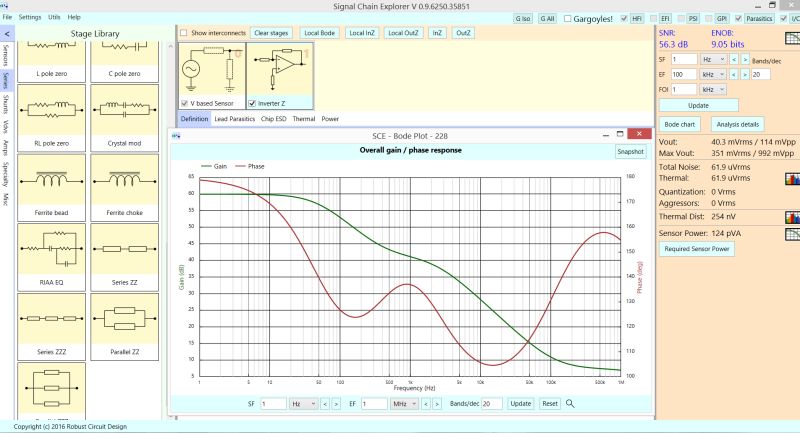Viewport: 800px width, 433px height.
Task: Click the FOI value input field
Action: click(684, 89)
